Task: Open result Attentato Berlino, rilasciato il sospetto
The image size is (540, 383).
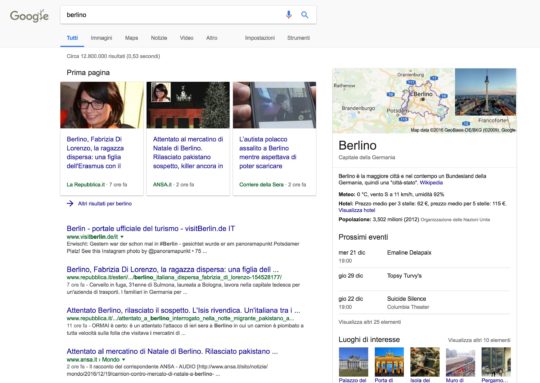Action: pos(183,310)
